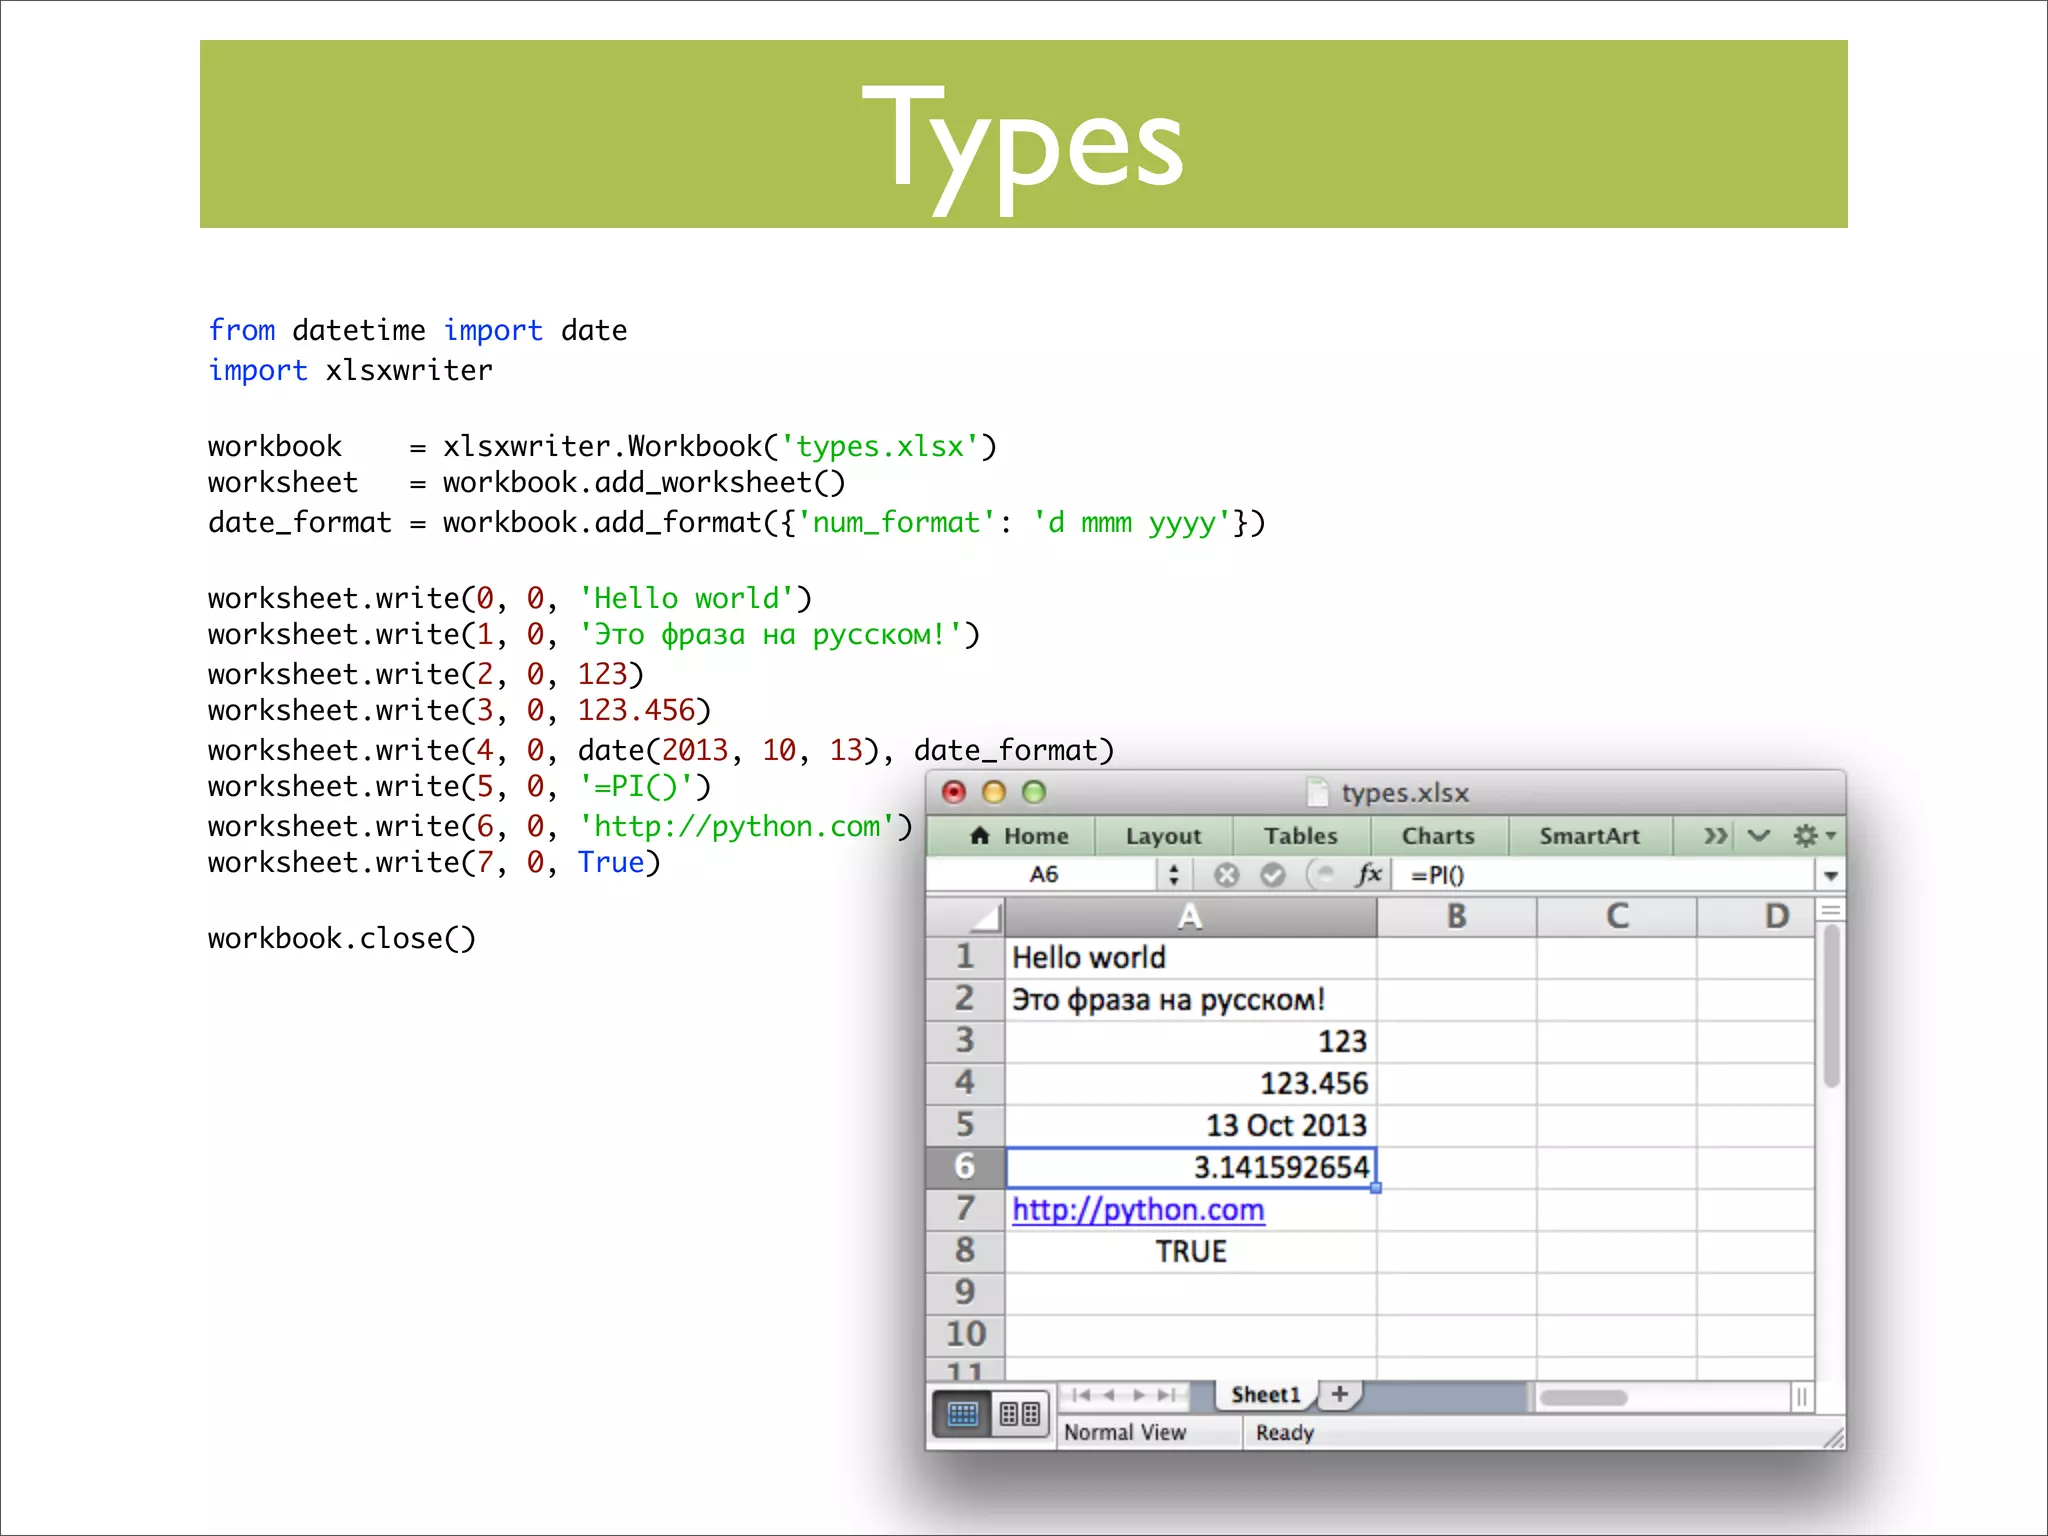Click the Normal View status label
The width and height of the screenshot is (2048, 1536).
pos(1125,1433)
